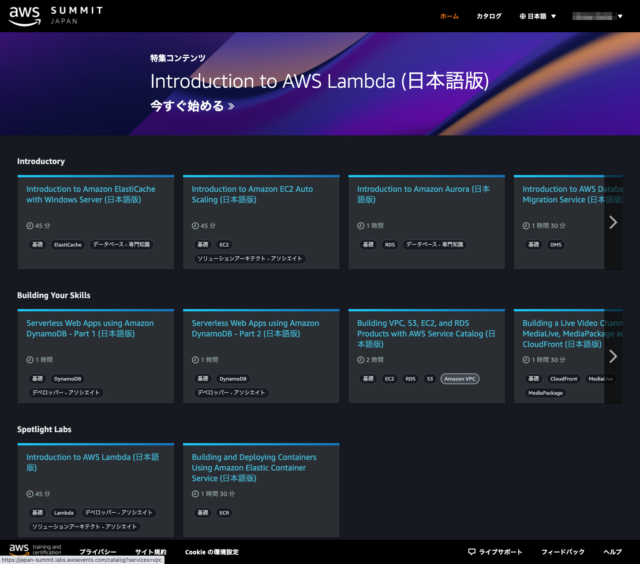This screenshot has height=564, width=640.
Task: Select DynamoDB tag on Part 2 card
Action: (233, 379)
